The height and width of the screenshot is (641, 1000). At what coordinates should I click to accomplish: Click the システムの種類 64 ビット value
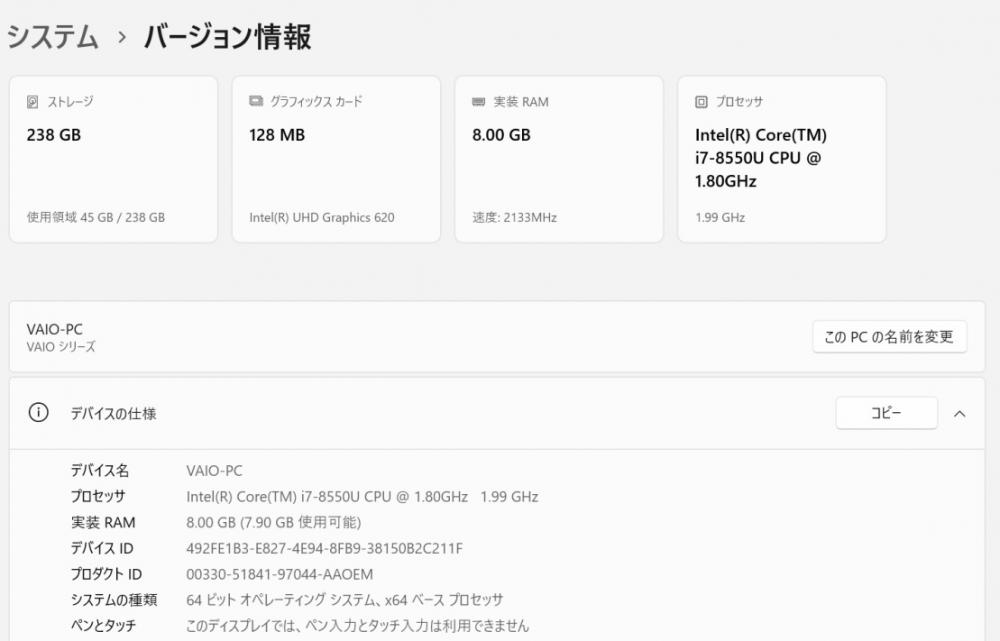344,600
